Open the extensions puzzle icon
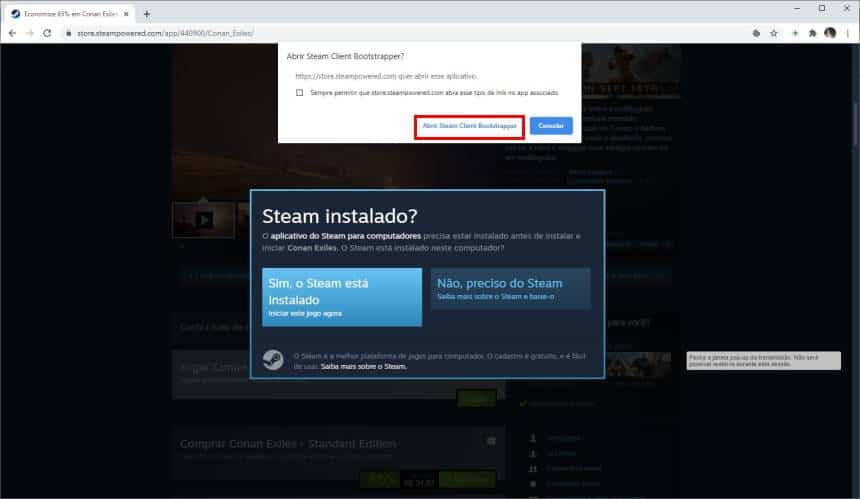Image resolution: width=860 pixels, height=499 pixels. (812, 33)
